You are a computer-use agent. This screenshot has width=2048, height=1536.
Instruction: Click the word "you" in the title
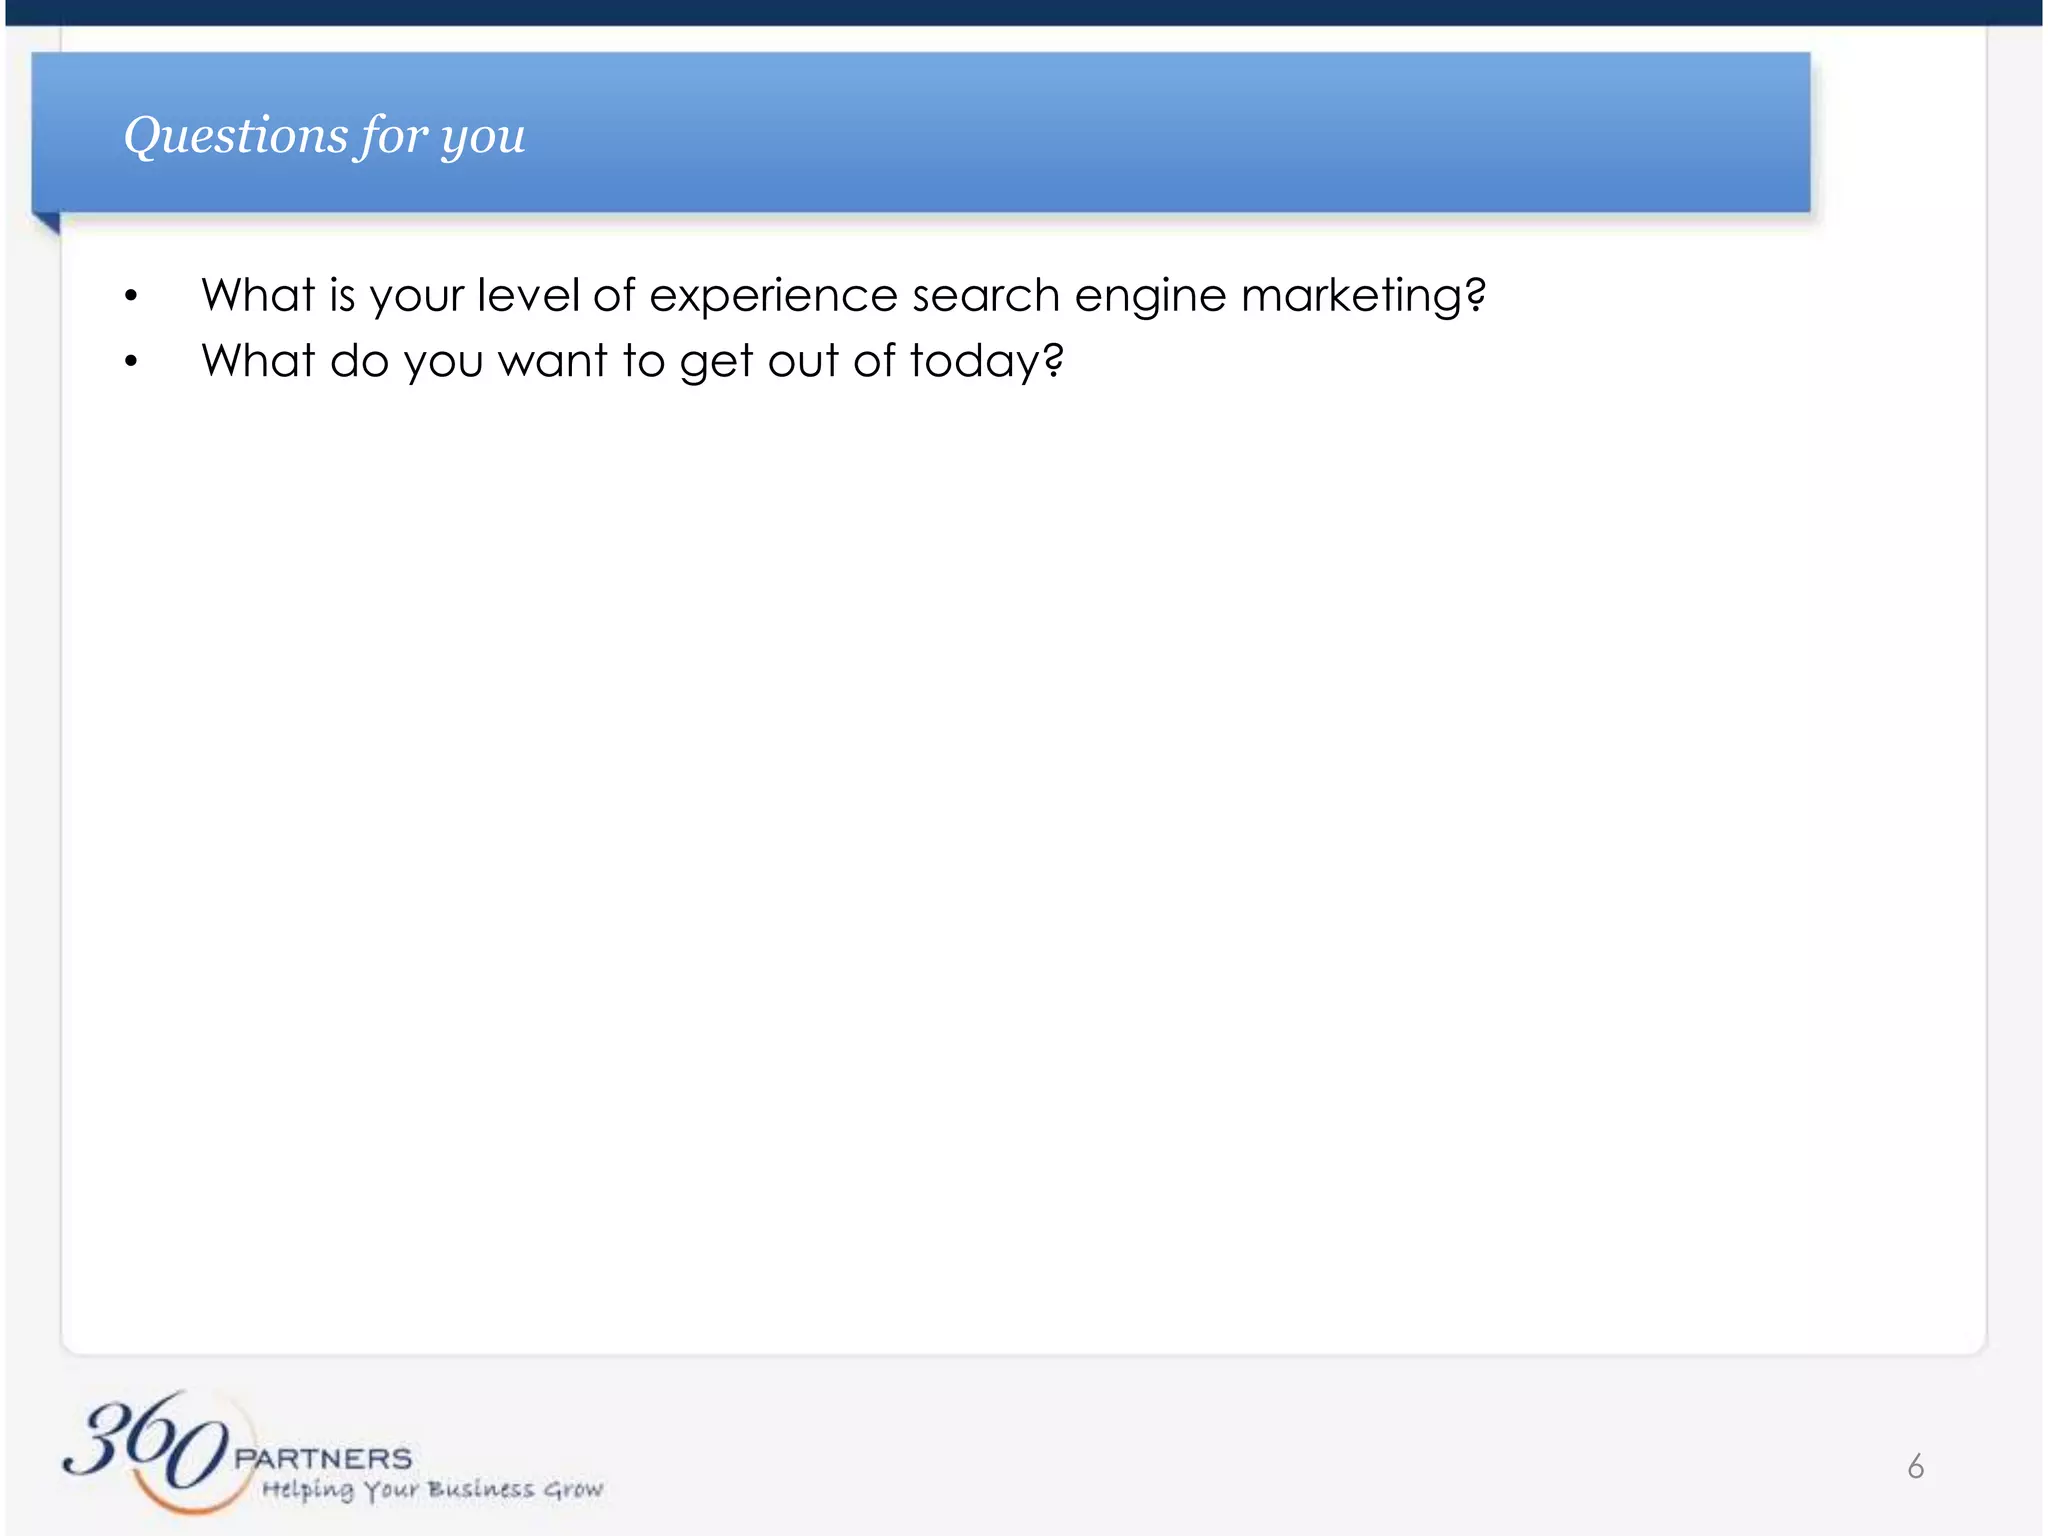pyautogui.click(x=483, y=137)
